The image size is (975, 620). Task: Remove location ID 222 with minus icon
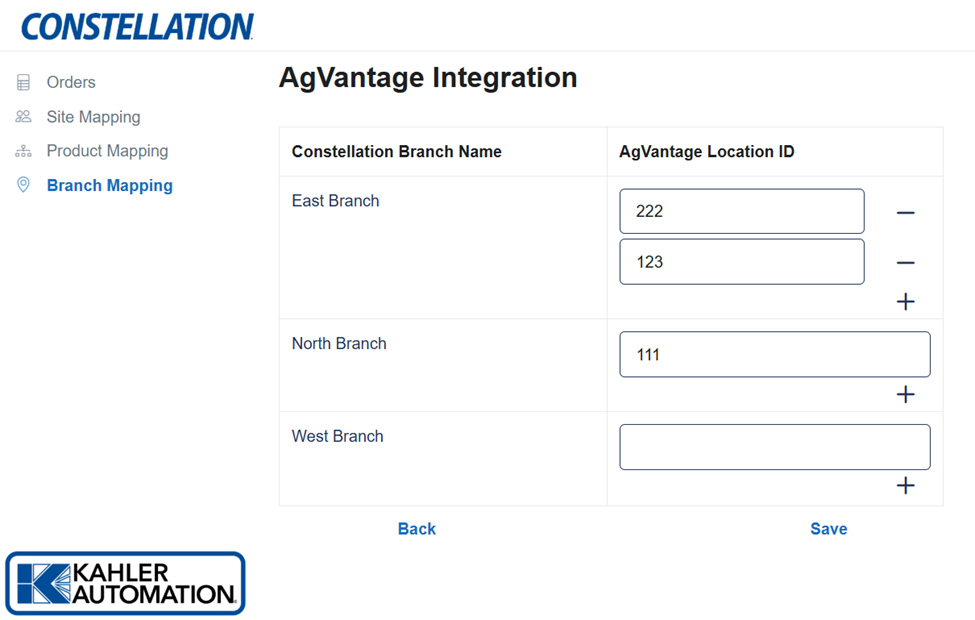pyautogui.click(x=905, y=213)
